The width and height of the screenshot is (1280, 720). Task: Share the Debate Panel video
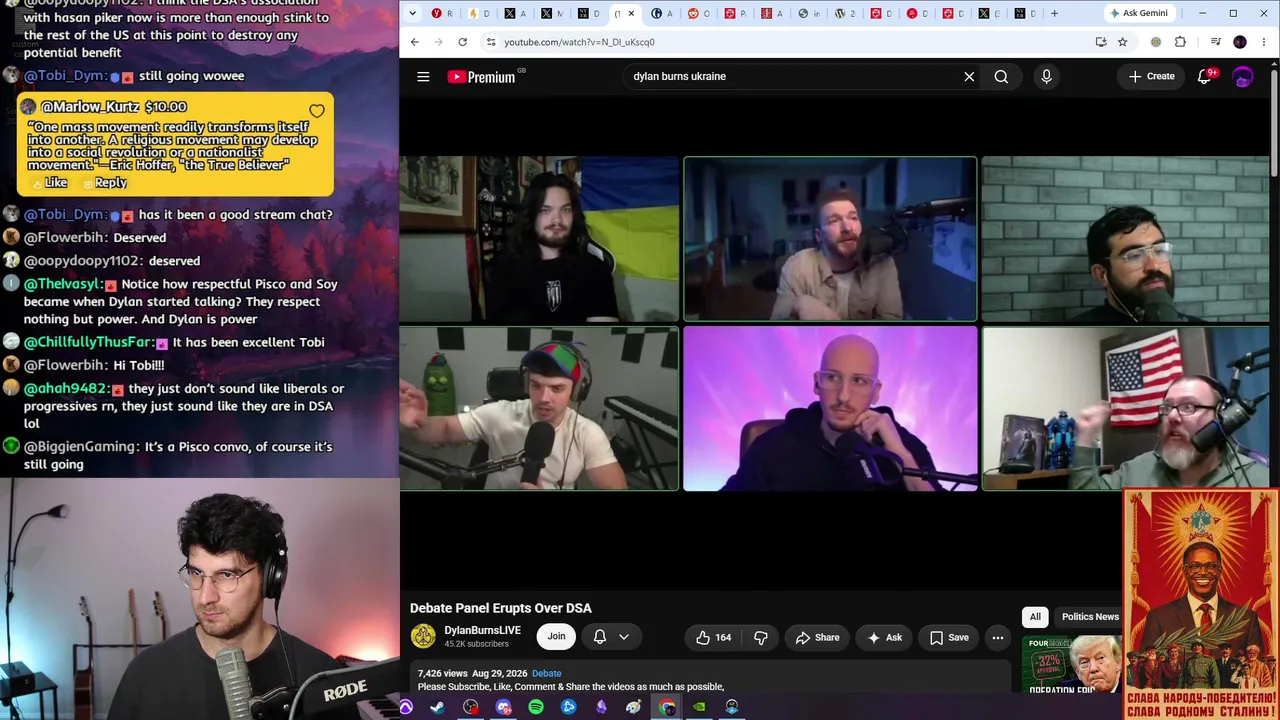click(817, 637)
